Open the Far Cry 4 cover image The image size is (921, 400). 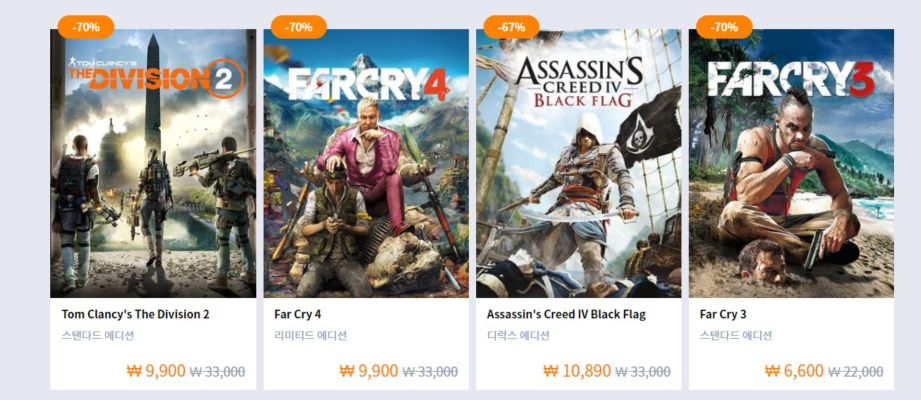coord(366,165)
